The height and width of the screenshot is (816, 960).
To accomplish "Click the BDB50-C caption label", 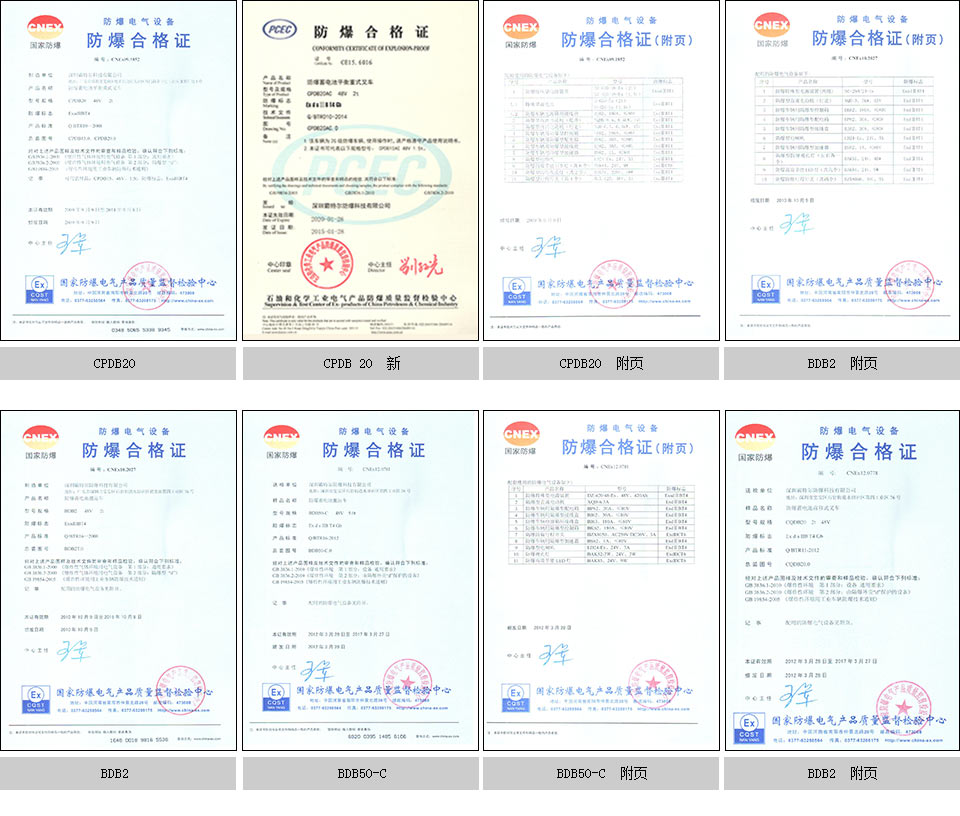I will pos(359,774).
